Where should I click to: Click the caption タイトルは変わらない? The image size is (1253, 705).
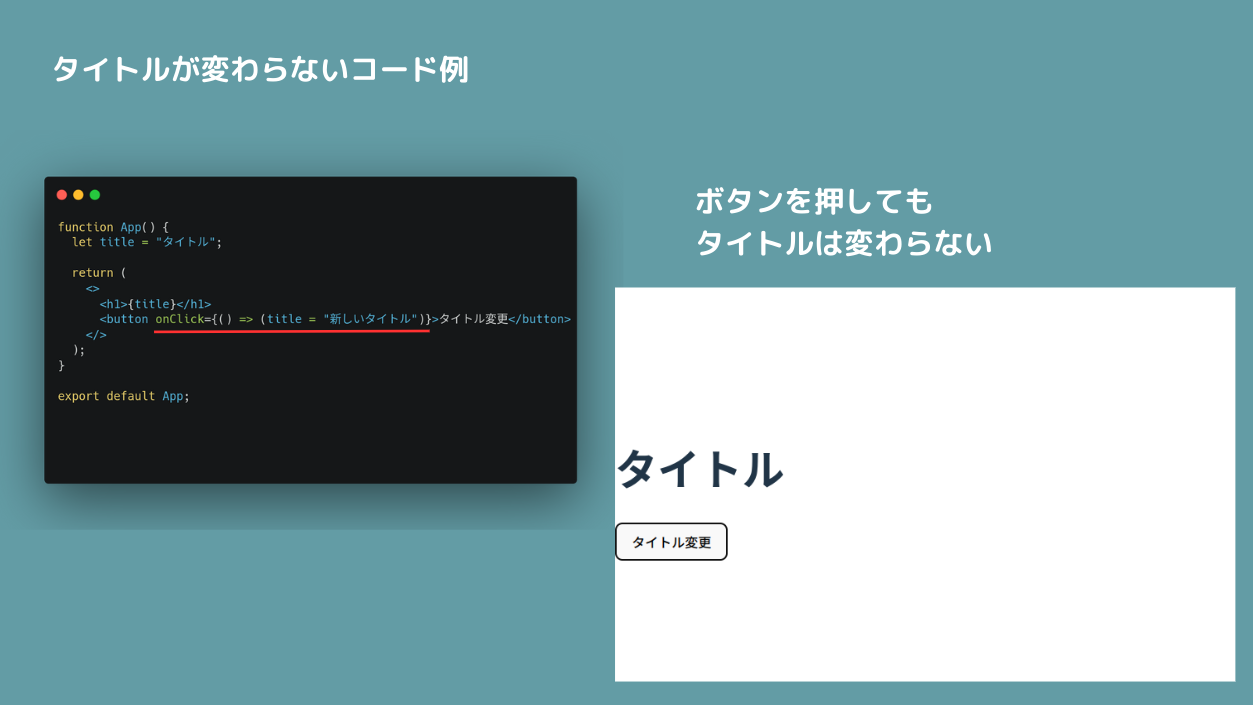pos(844,243)
